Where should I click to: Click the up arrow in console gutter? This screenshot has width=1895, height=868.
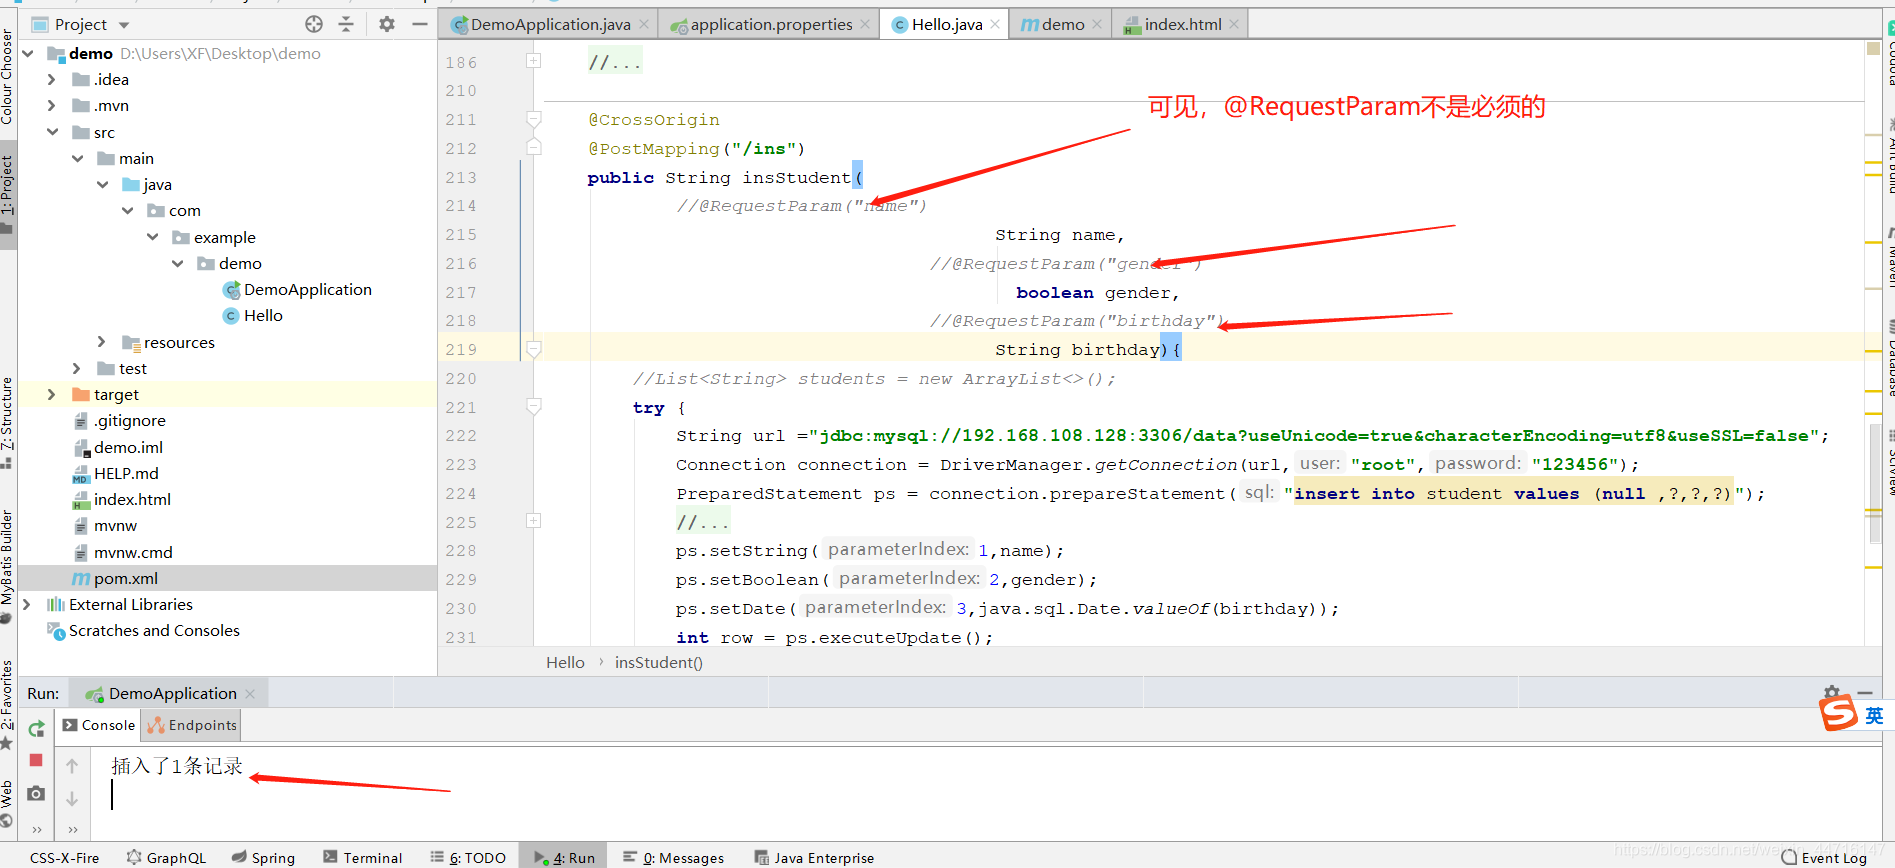tap(72, 766)
